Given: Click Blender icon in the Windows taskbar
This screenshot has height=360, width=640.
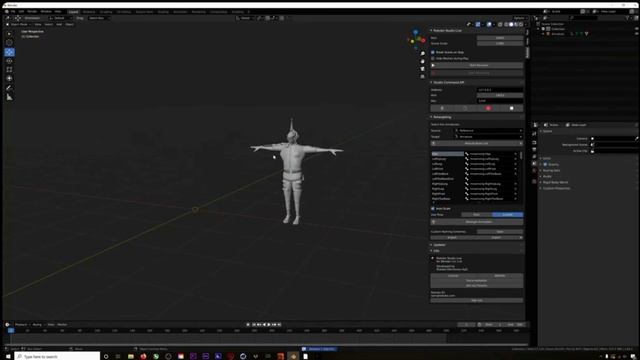Looking at the screenshot, I should click(x=293, y=356).
